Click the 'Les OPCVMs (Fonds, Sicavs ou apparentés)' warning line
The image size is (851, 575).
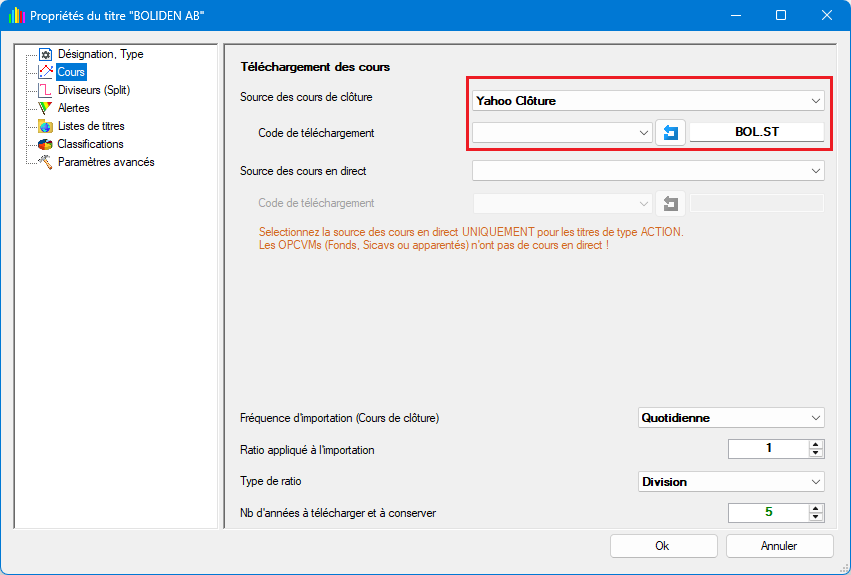tap(434, 245)
